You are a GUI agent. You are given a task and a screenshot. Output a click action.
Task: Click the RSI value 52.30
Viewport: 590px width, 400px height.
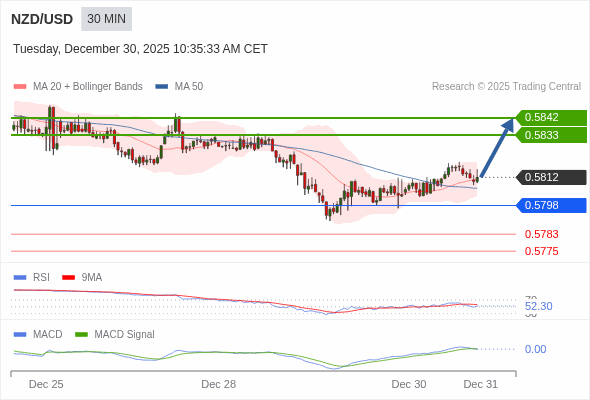(x=538, y=306)
